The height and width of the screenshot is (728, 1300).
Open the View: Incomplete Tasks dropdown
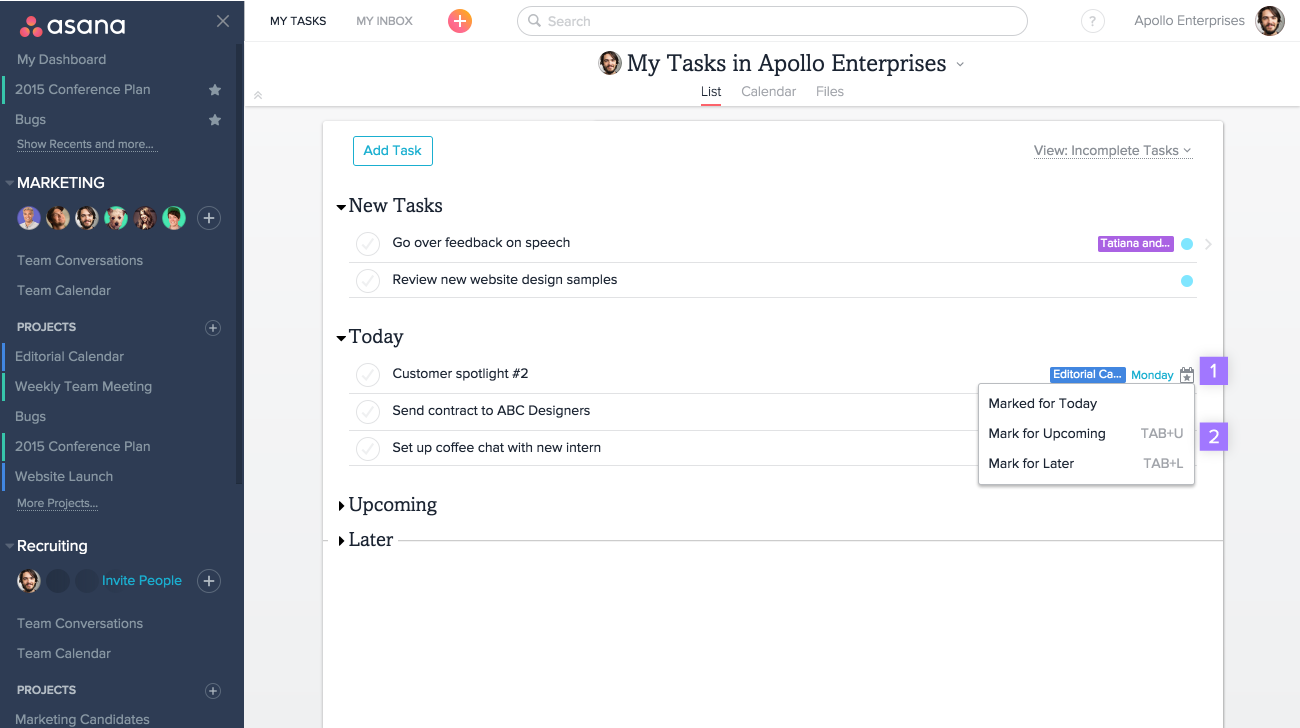[x=1113, y=151]
